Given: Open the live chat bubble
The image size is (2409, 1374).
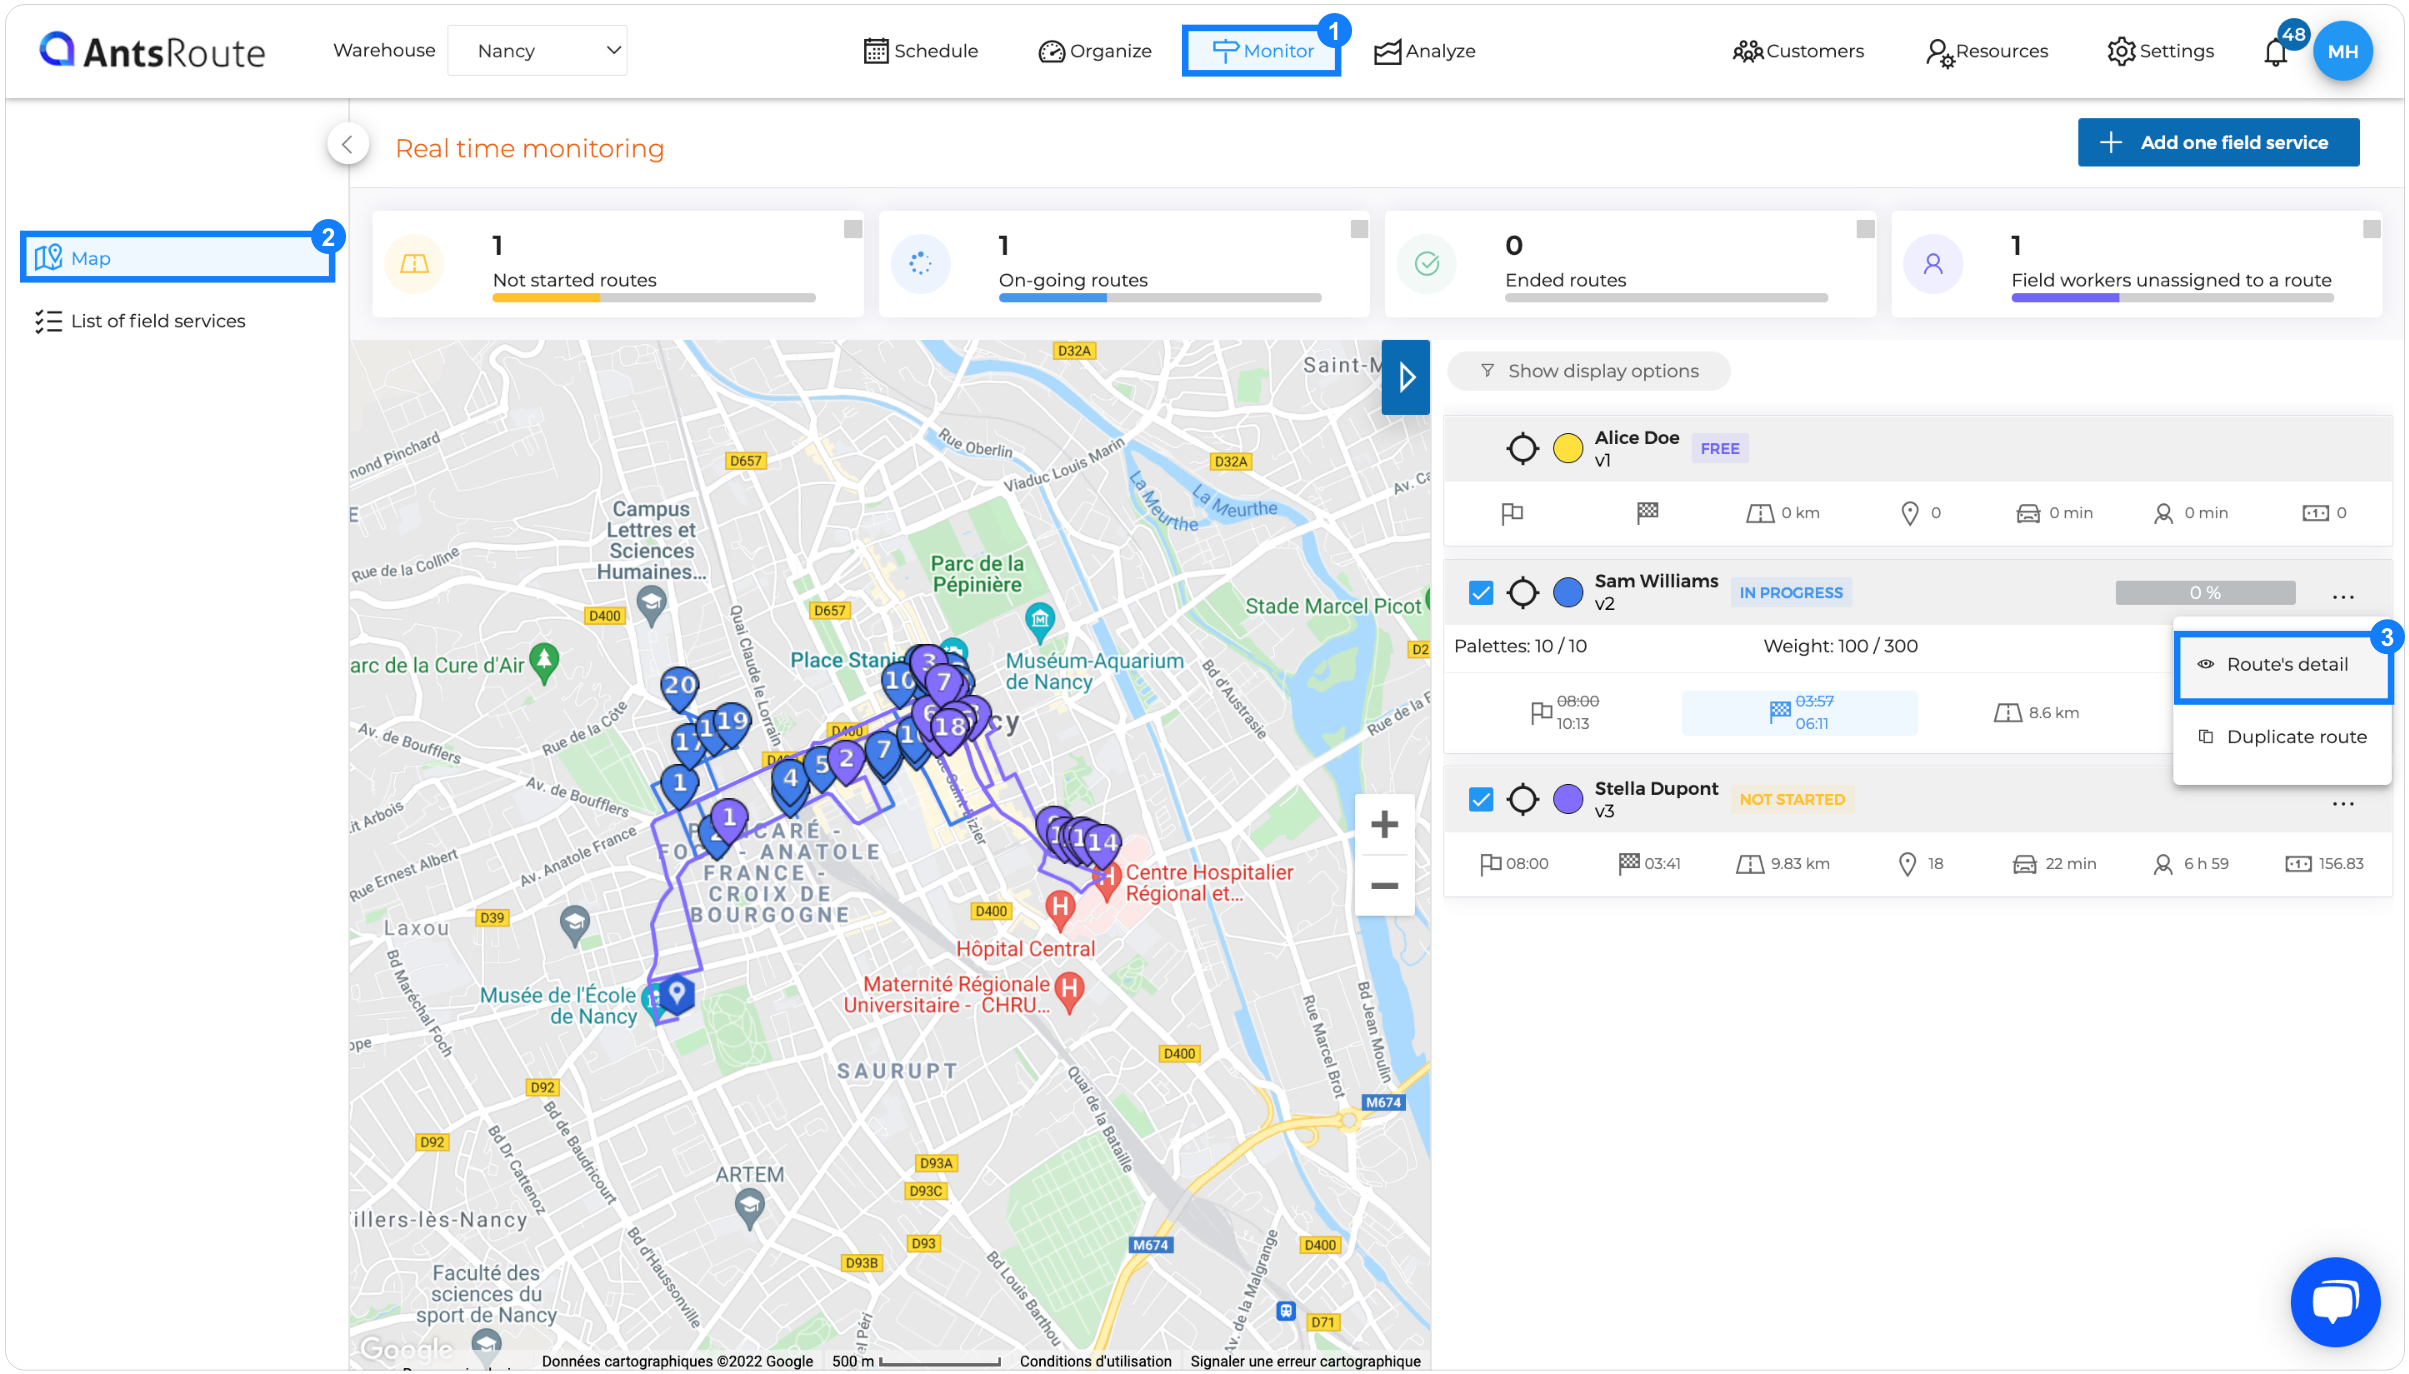Looking at the screenshot, I should point(2334,1301).
